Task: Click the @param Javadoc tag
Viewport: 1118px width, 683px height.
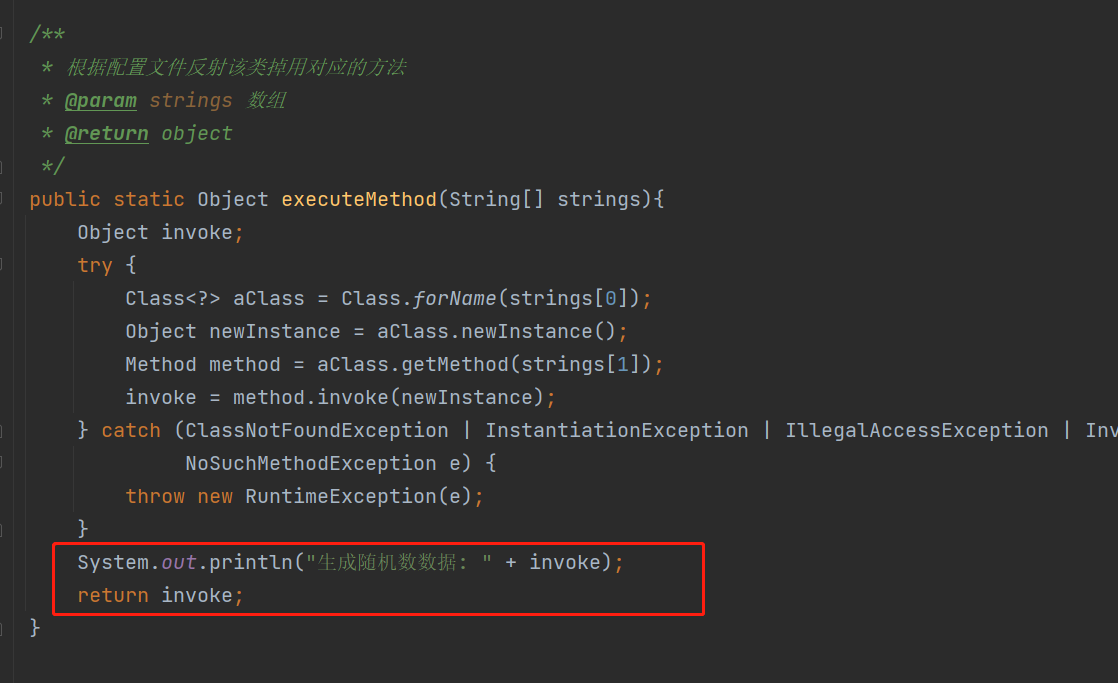Action: point(100,100)
